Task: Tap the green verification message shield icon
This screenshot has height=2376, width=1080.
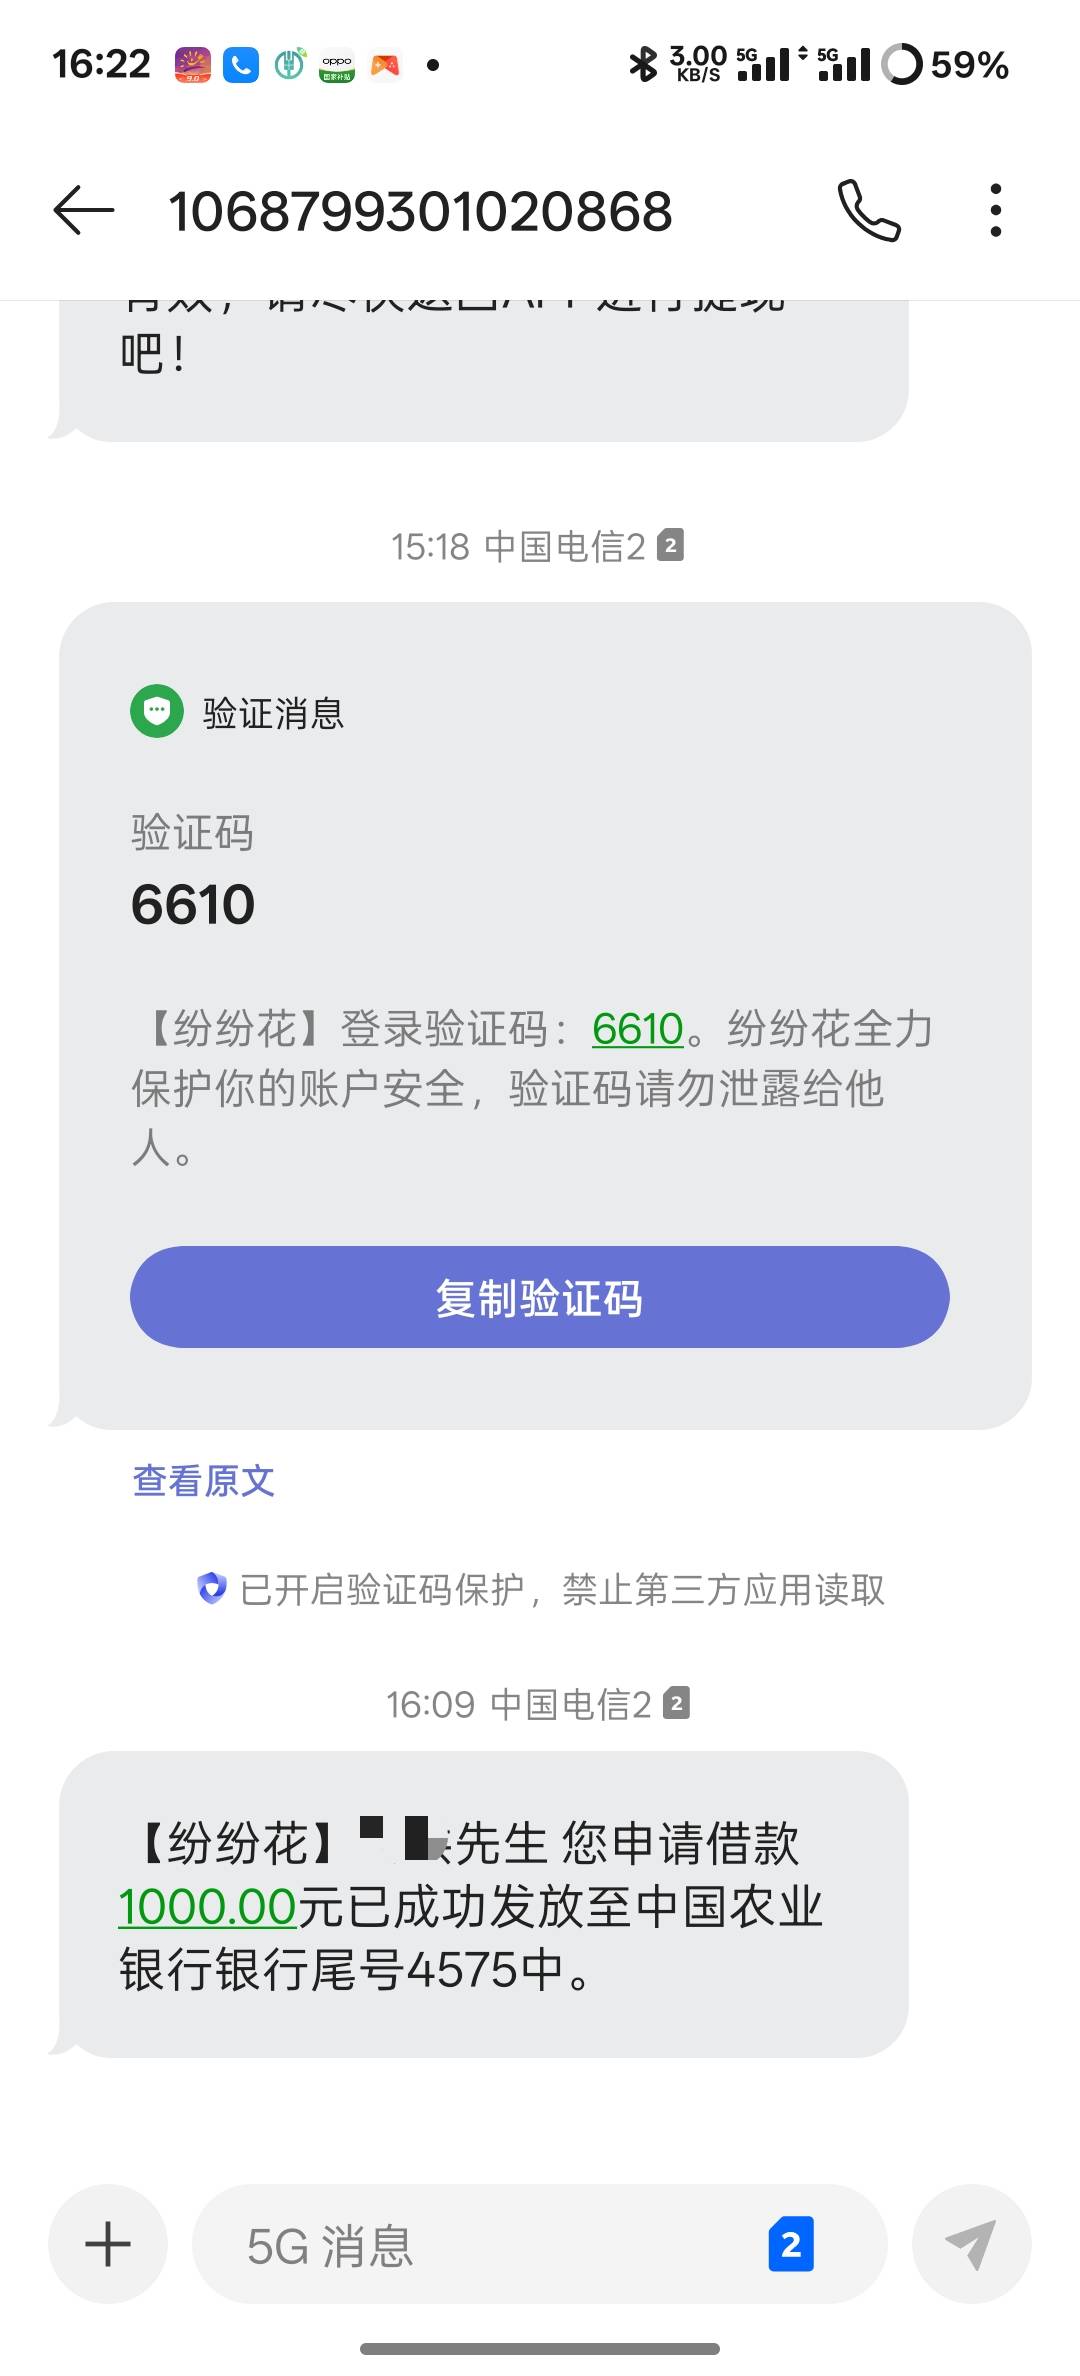Action: click(157, 711)
